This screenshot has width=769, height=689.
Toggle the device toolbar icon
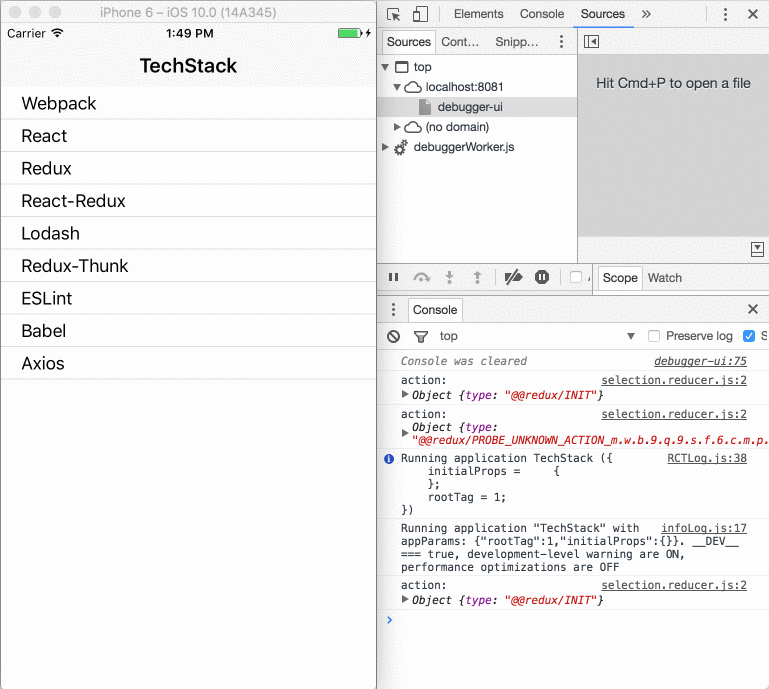(x=420, y=14)
